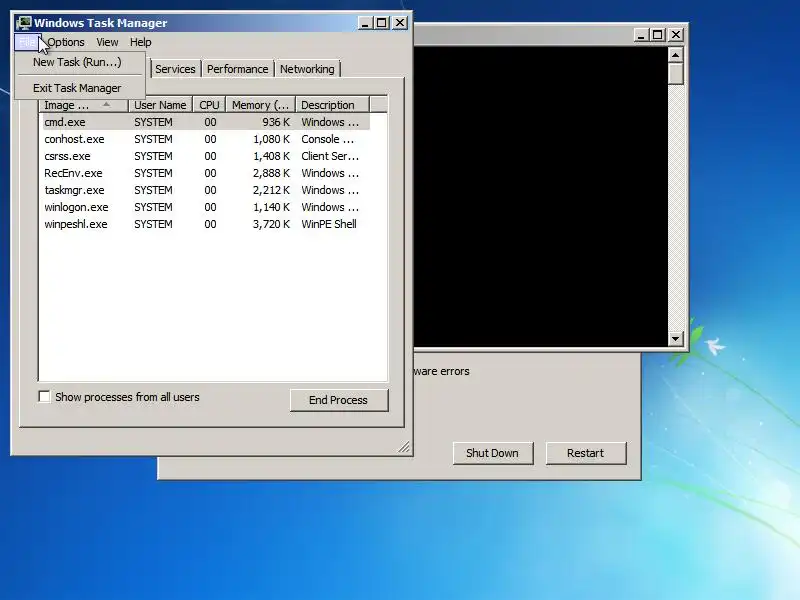Click the console window scrollbar thumb
The image size is (800, 600).
click(x=676, y=74)
